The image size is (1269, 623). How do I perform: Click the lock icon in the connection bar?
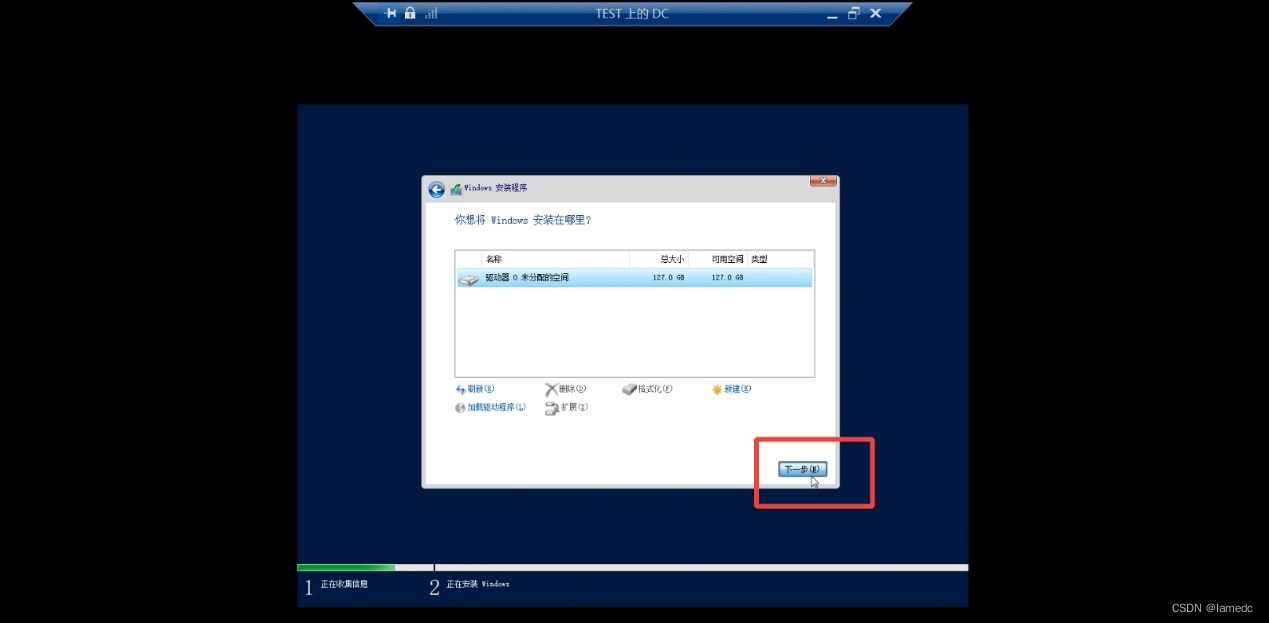coord(410,13)
